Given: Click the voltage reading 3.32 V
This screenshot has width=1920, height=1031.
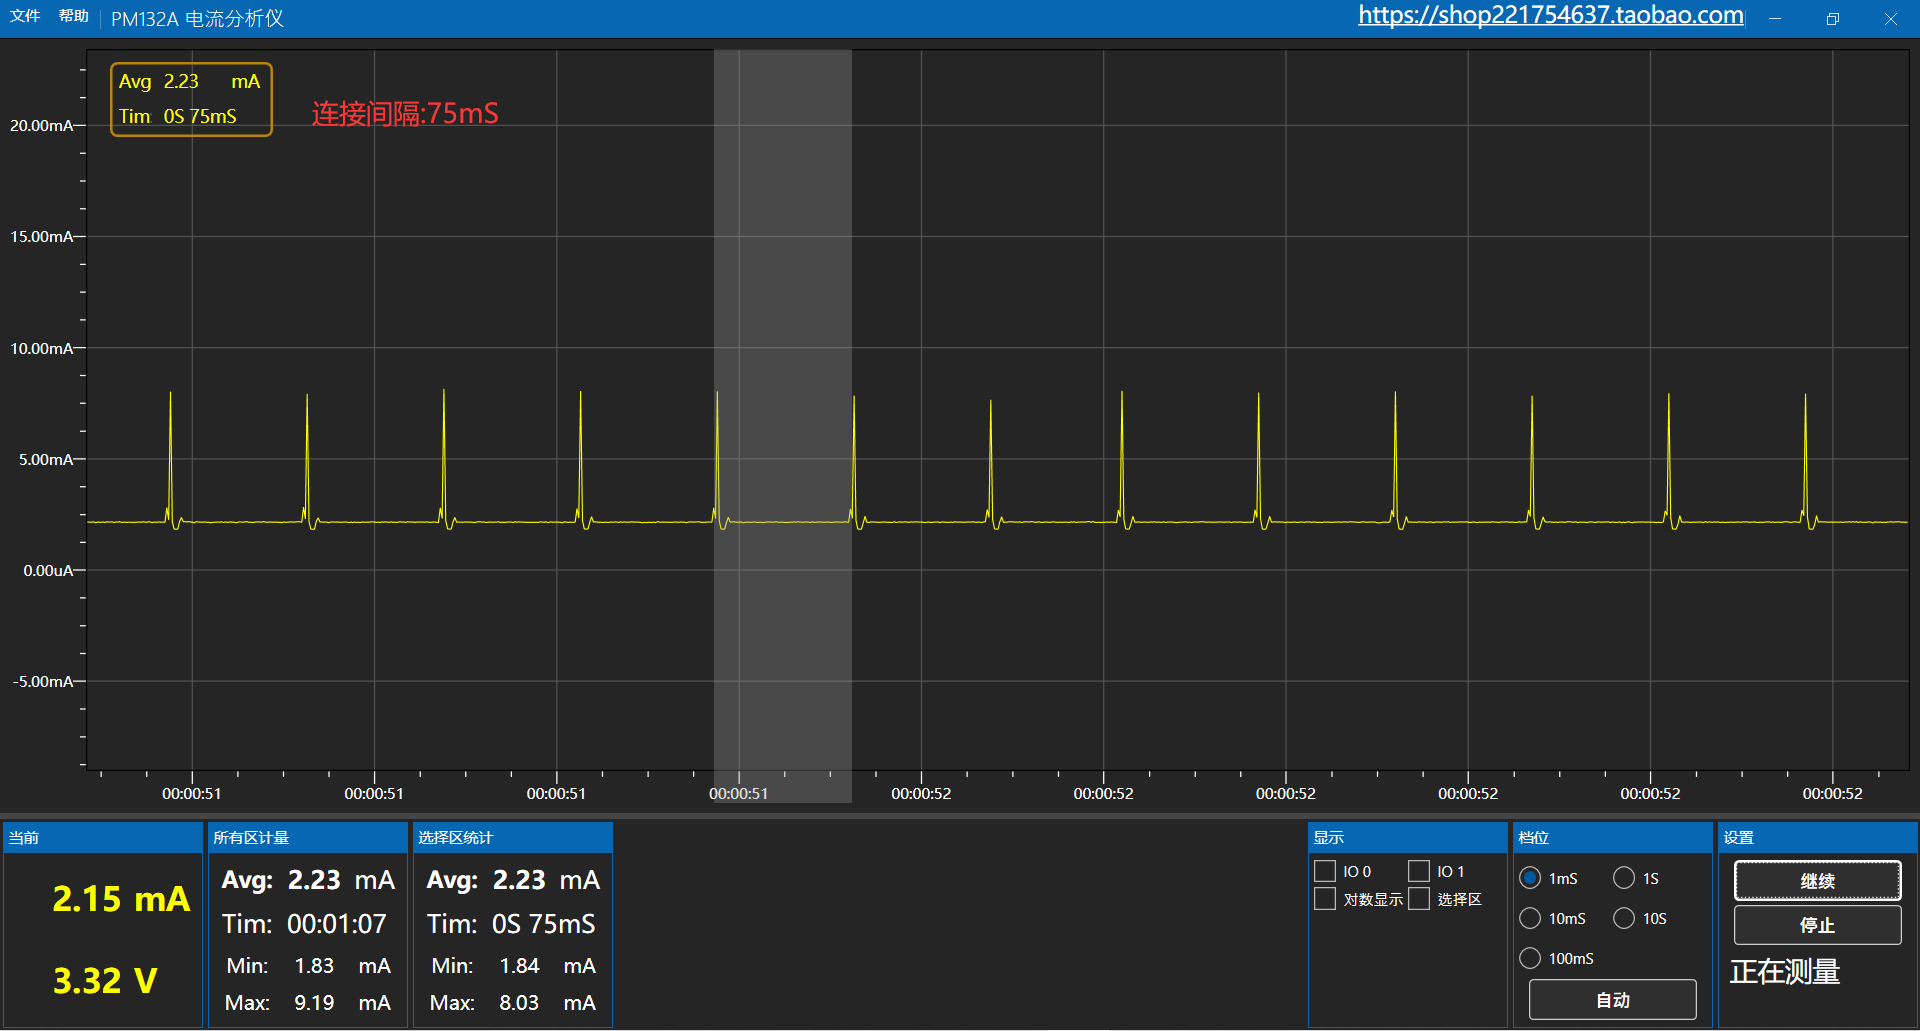Looking at the screenshot, I should [x=105, y=981].
